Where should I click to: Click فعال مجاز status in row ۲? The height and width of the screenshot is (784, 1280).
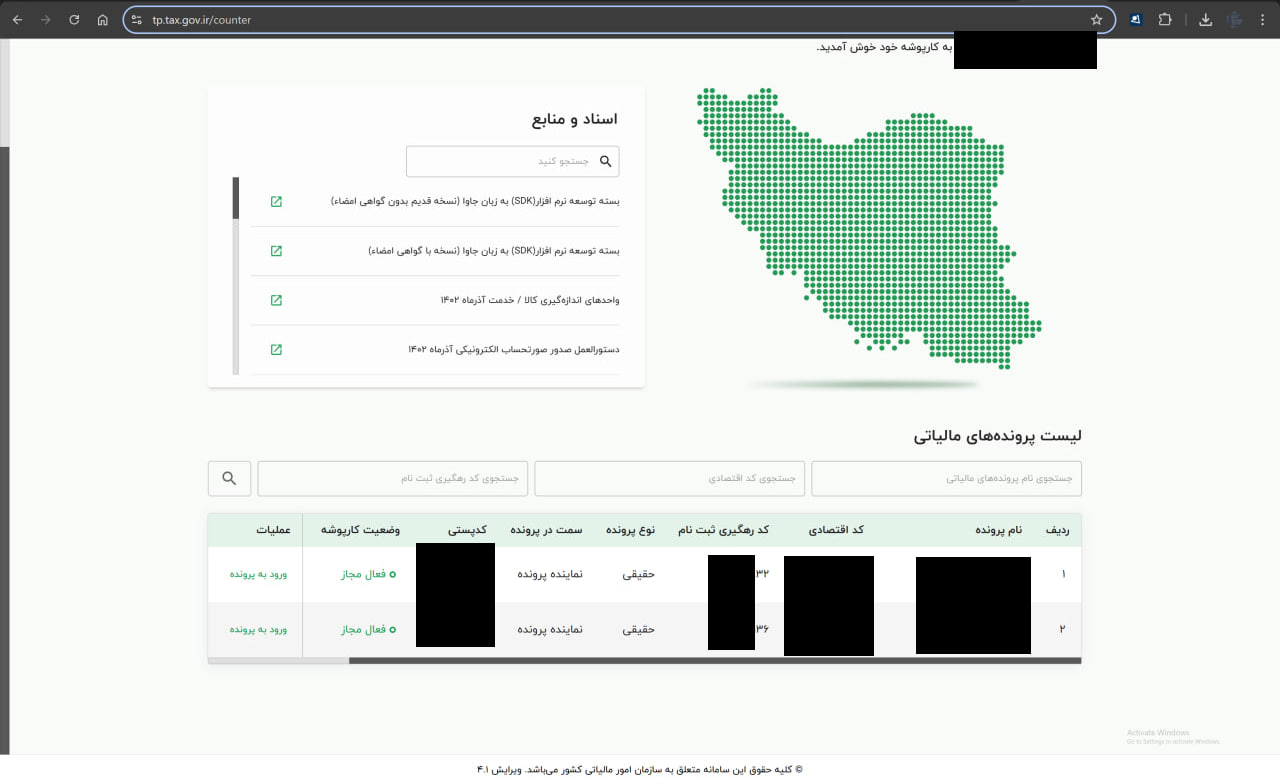(368, 629)
